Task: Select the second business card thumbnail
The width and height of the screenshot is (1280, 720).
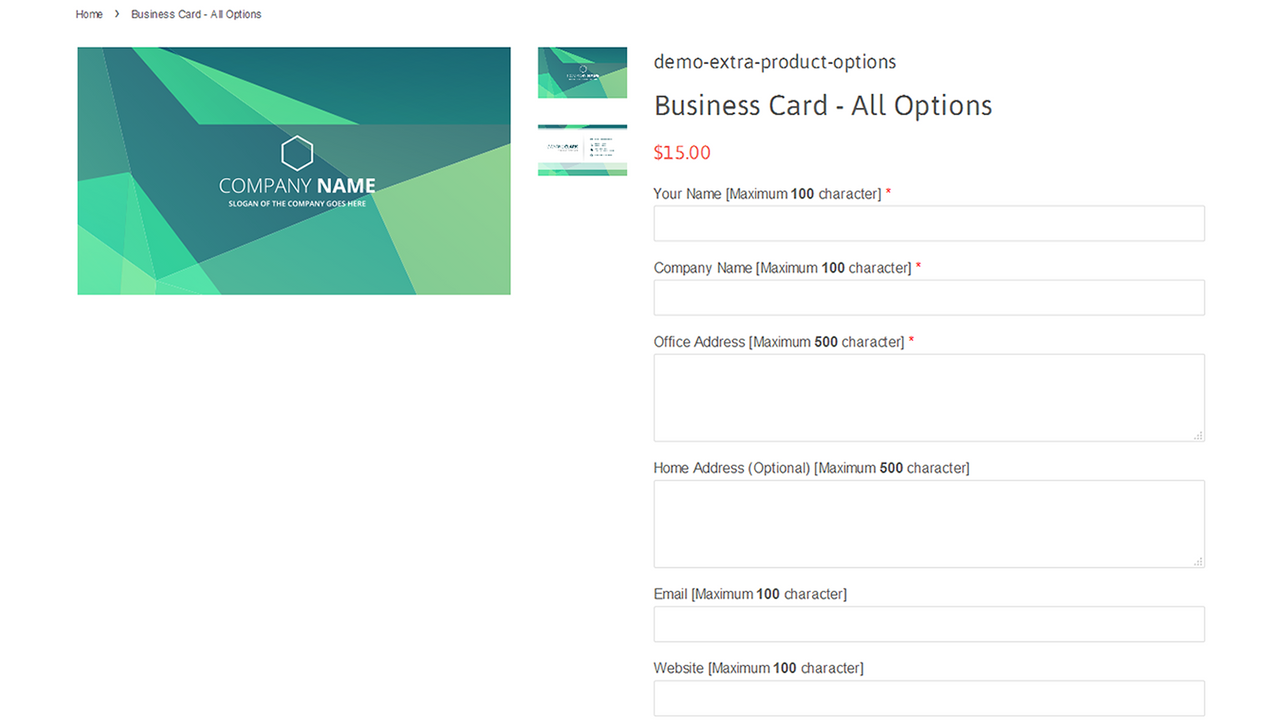Action: [582, 150]
